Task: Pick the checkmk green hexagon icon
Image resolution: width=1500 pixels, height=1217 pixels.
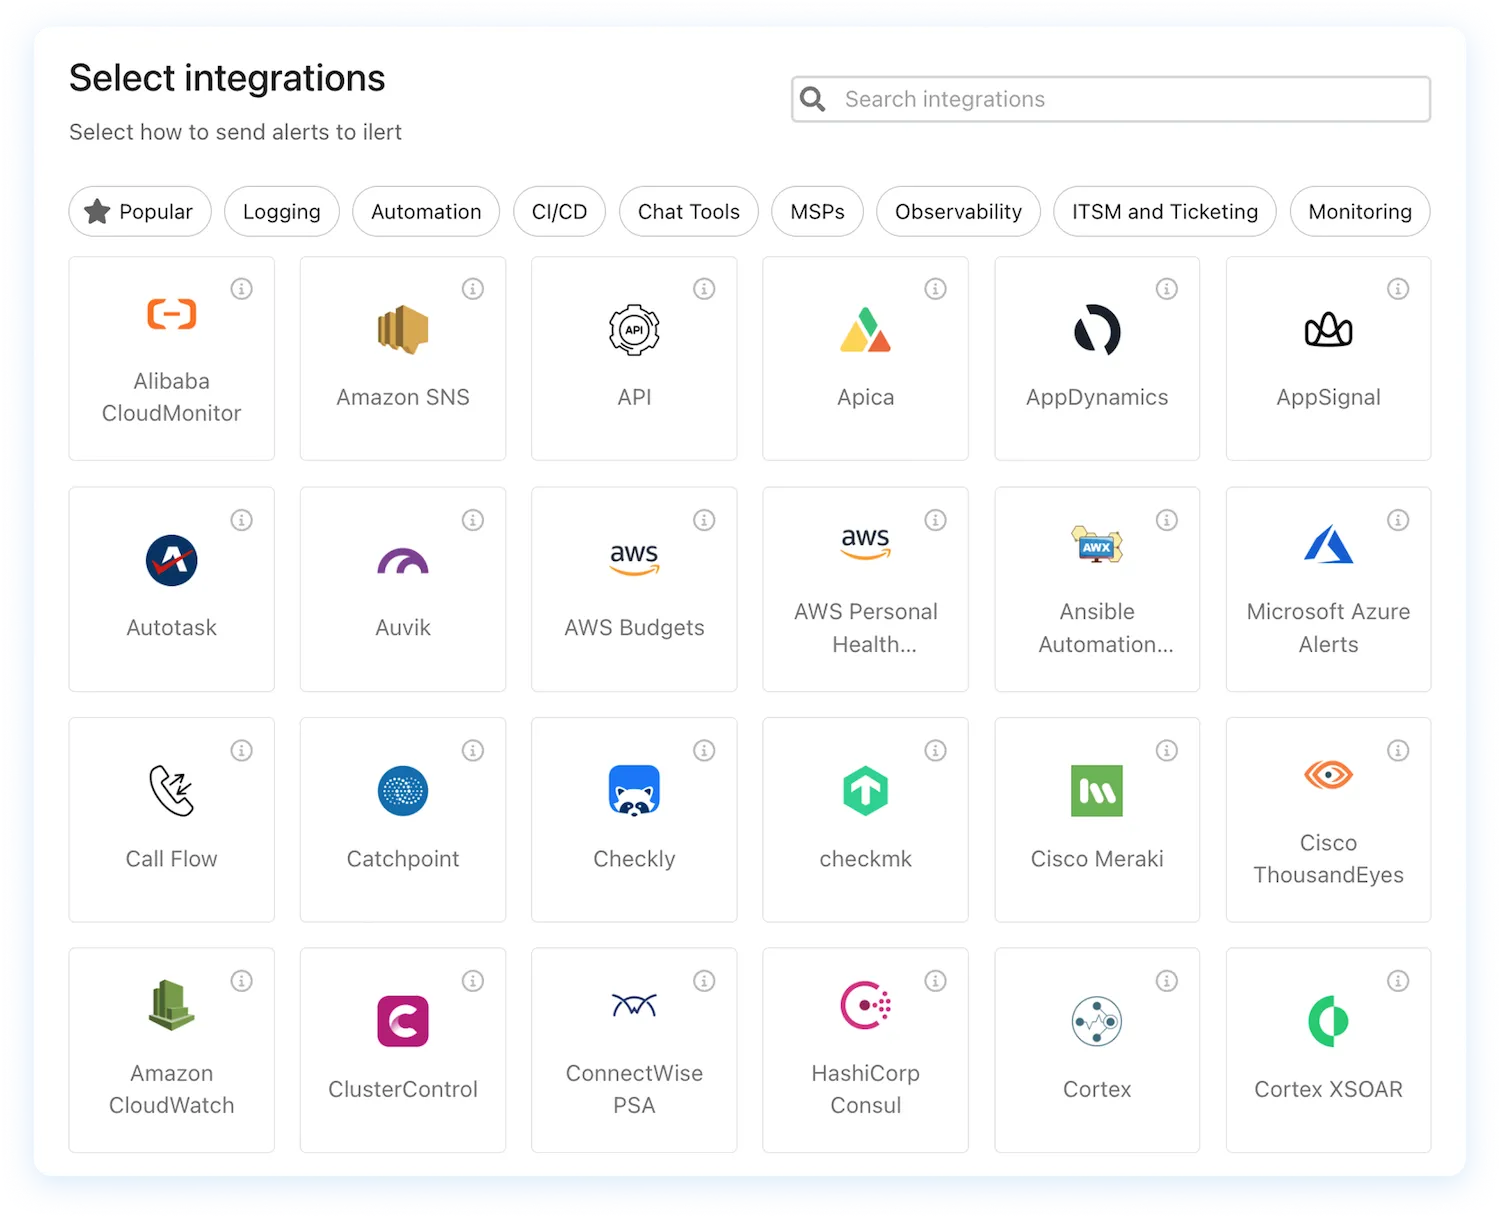Action: (x=866, y=791)
